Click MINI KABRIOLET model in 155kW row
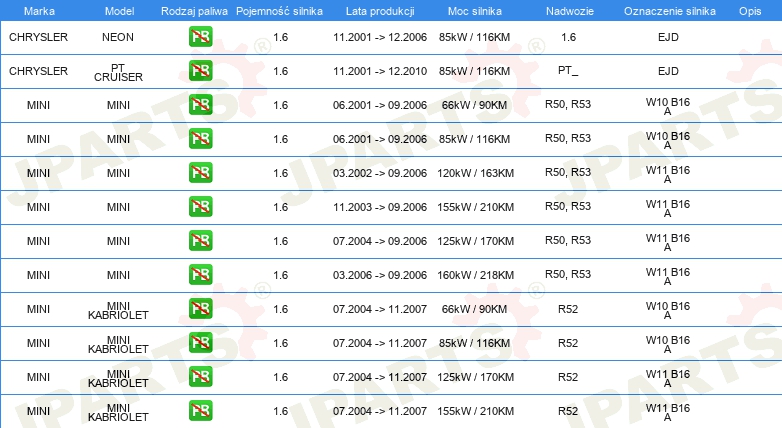The height and width of the screenshot is (428, 782). point(118,412)
